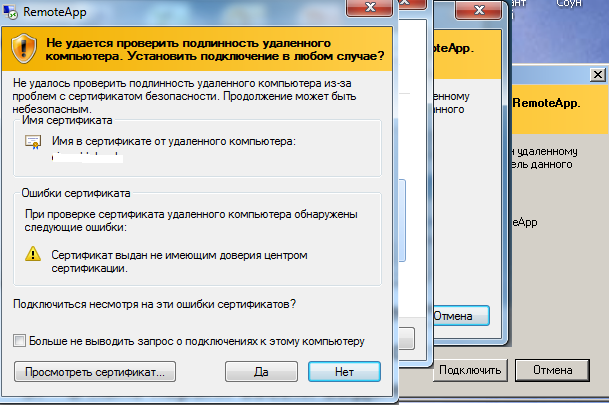609x405 pixels.
Task: Close the third RemoteApp window with red X
Action: point(479,9)
